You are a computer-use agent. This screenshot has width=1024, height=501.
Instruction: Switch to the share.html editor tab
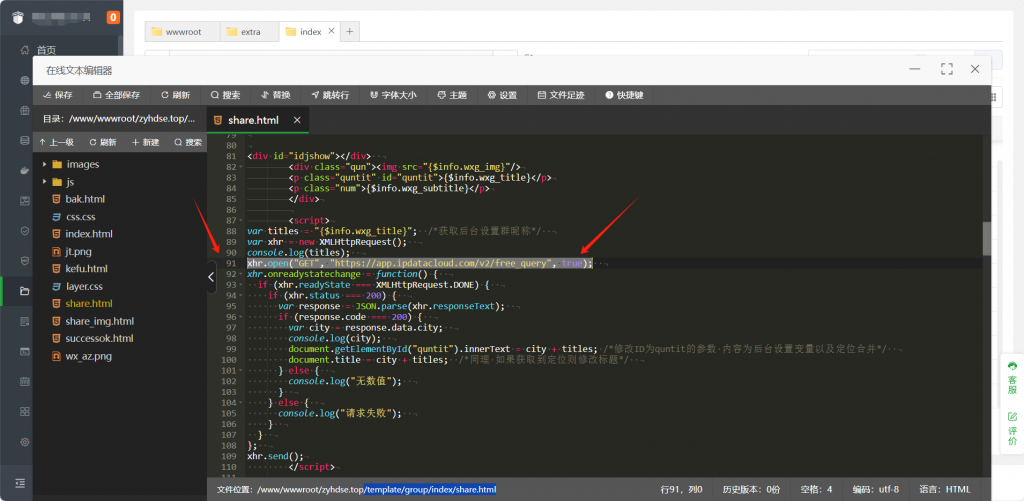252,120
